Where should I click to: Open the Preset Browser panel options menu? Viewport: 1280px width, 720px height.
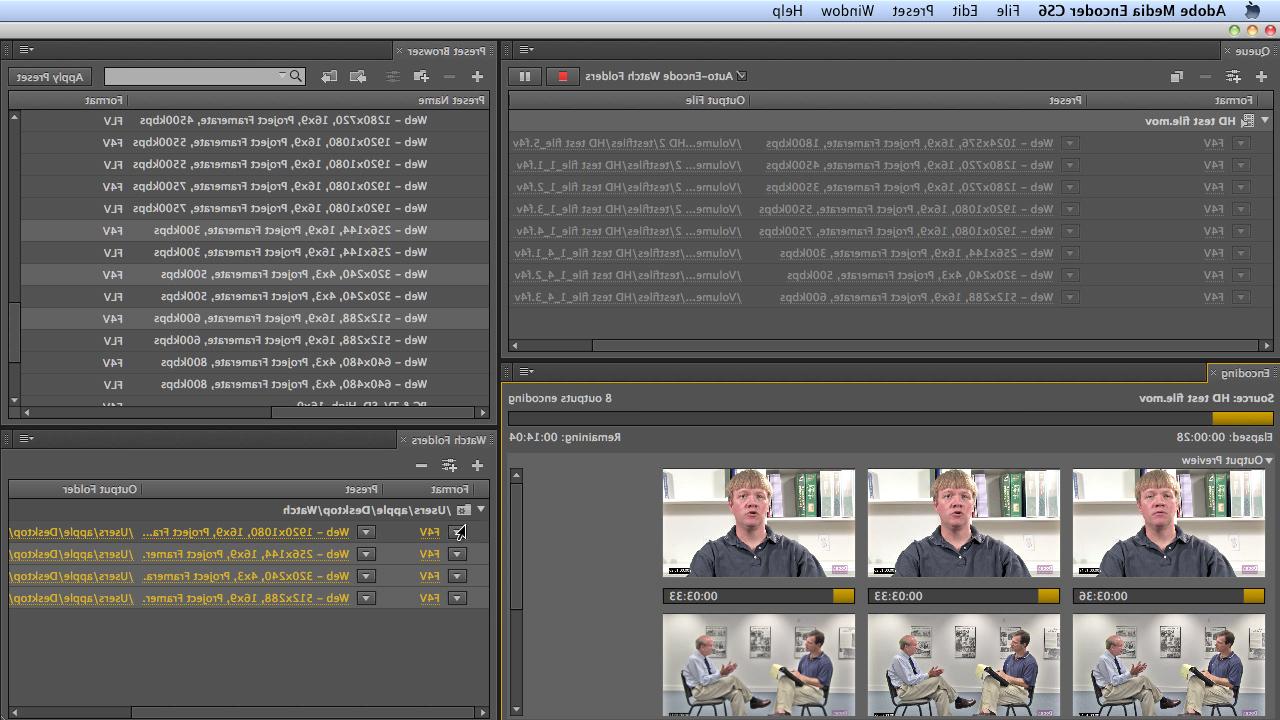(x=25, y=50)
